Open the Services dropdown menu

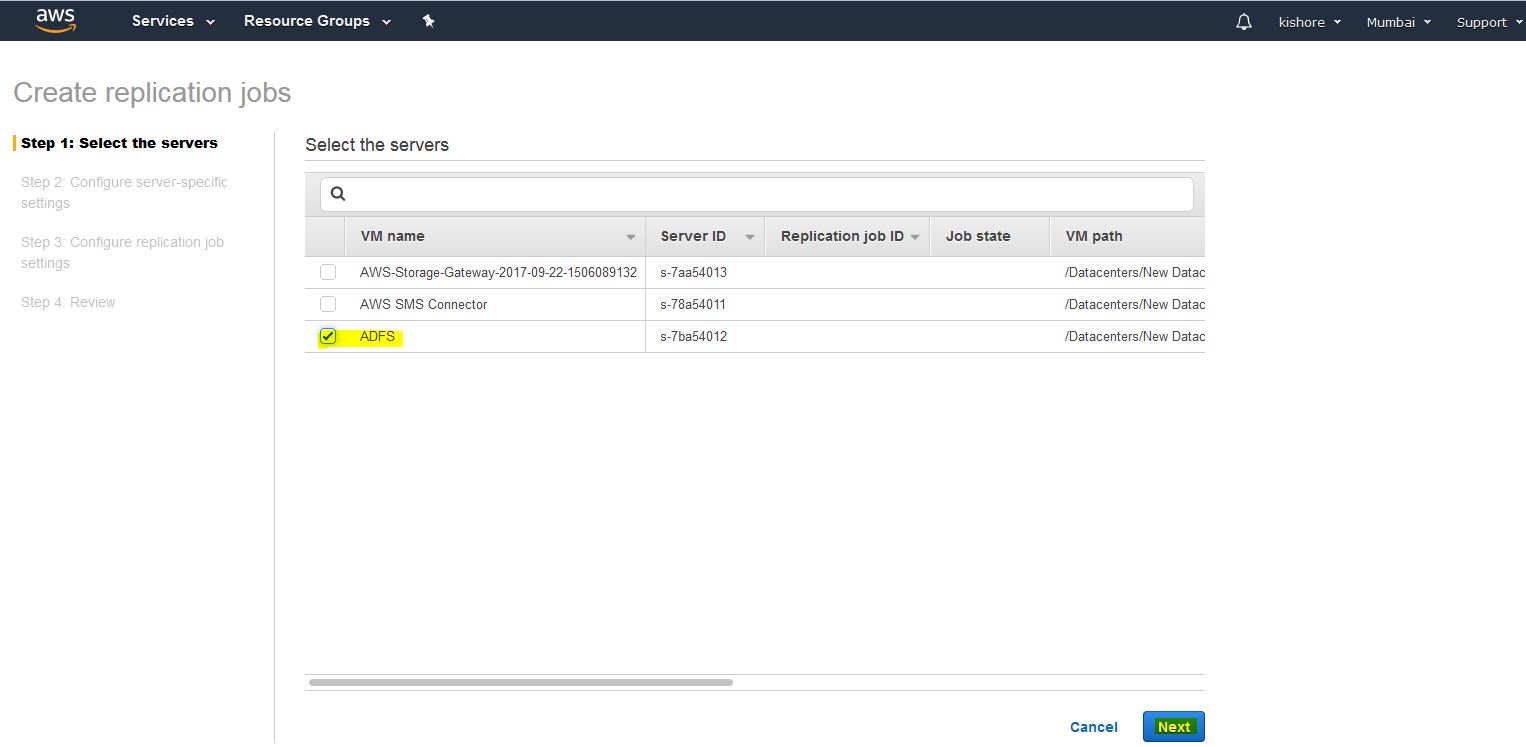pyautogui.click(x=173, y=21)
